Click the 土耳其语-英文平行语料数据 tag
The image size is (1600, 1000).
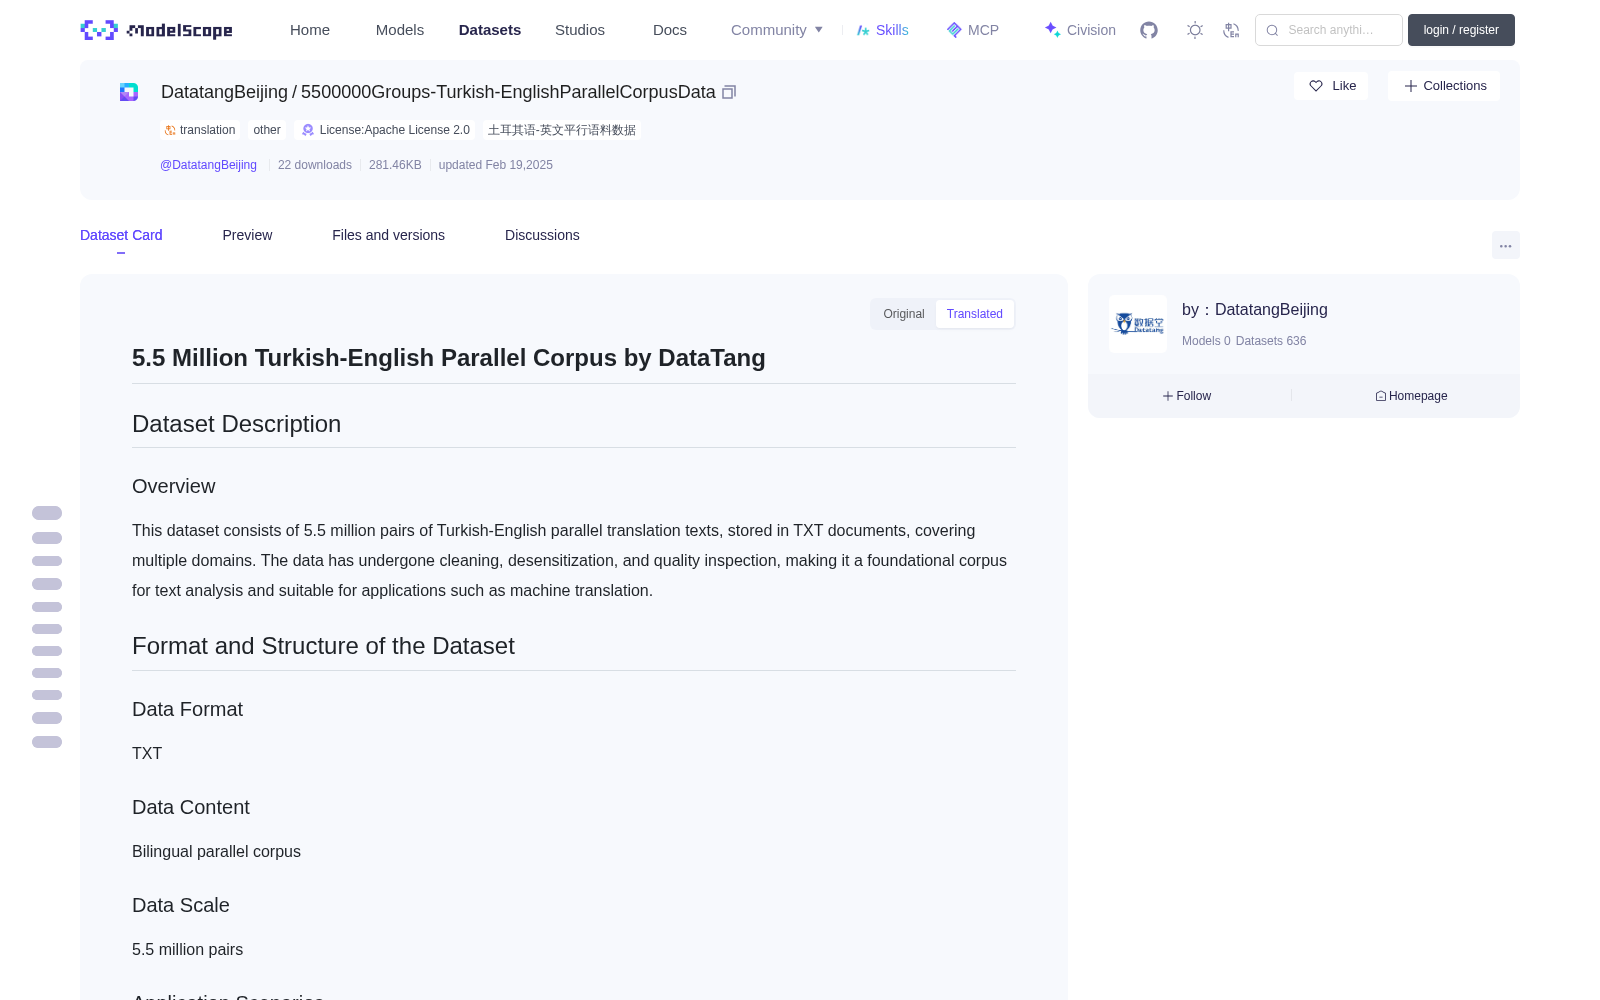pos(562,130)
